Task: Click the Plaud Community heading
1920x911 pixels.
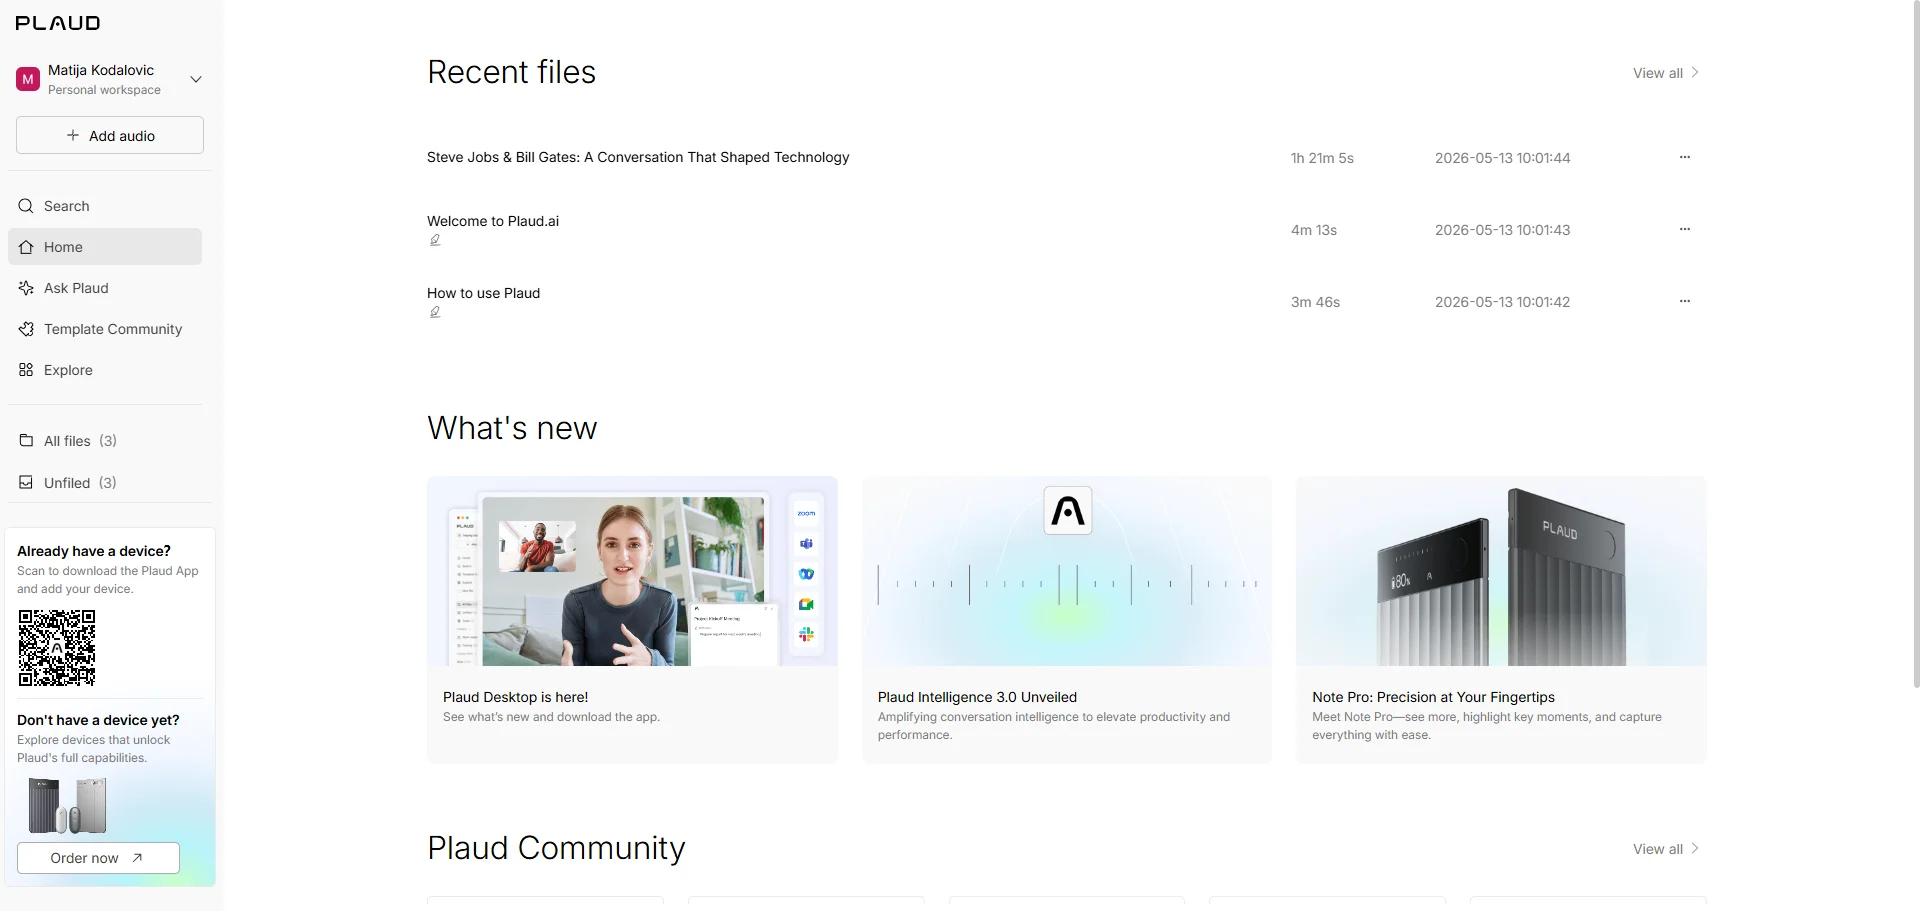Action: tap(556, 848)
